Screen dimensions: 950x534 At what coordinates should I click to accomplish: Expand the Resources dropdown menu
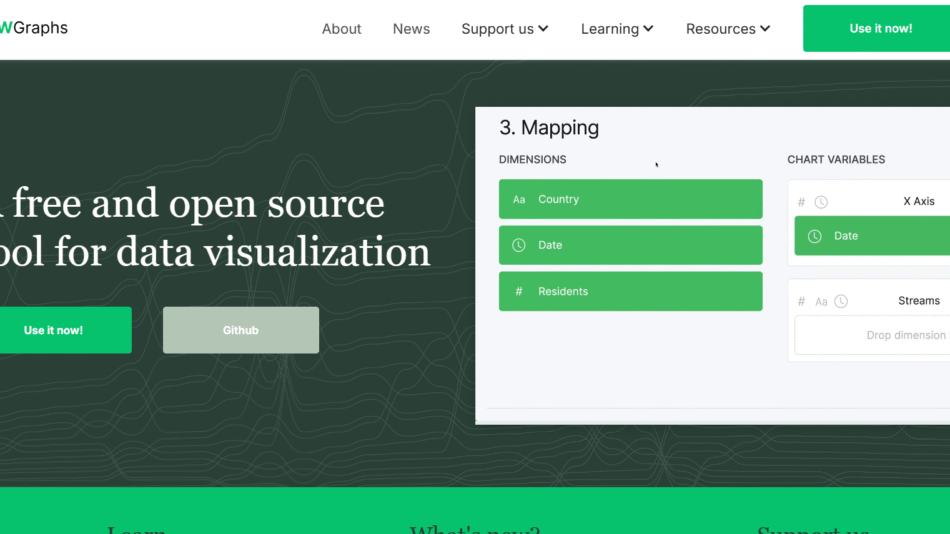point(727,29)
